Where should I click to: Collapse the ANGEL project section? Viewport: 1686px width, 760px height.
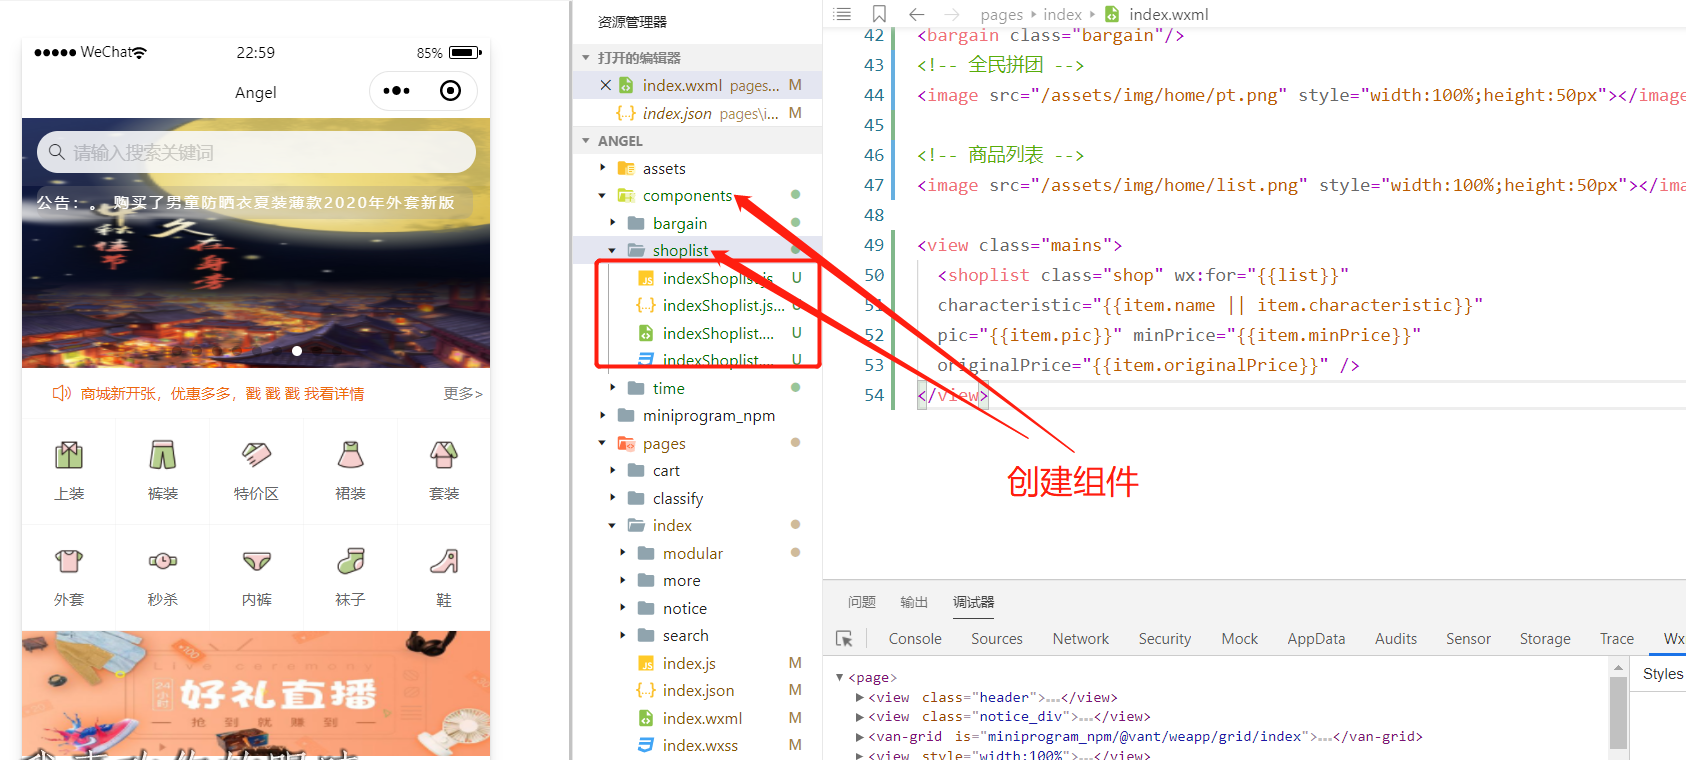586,141
